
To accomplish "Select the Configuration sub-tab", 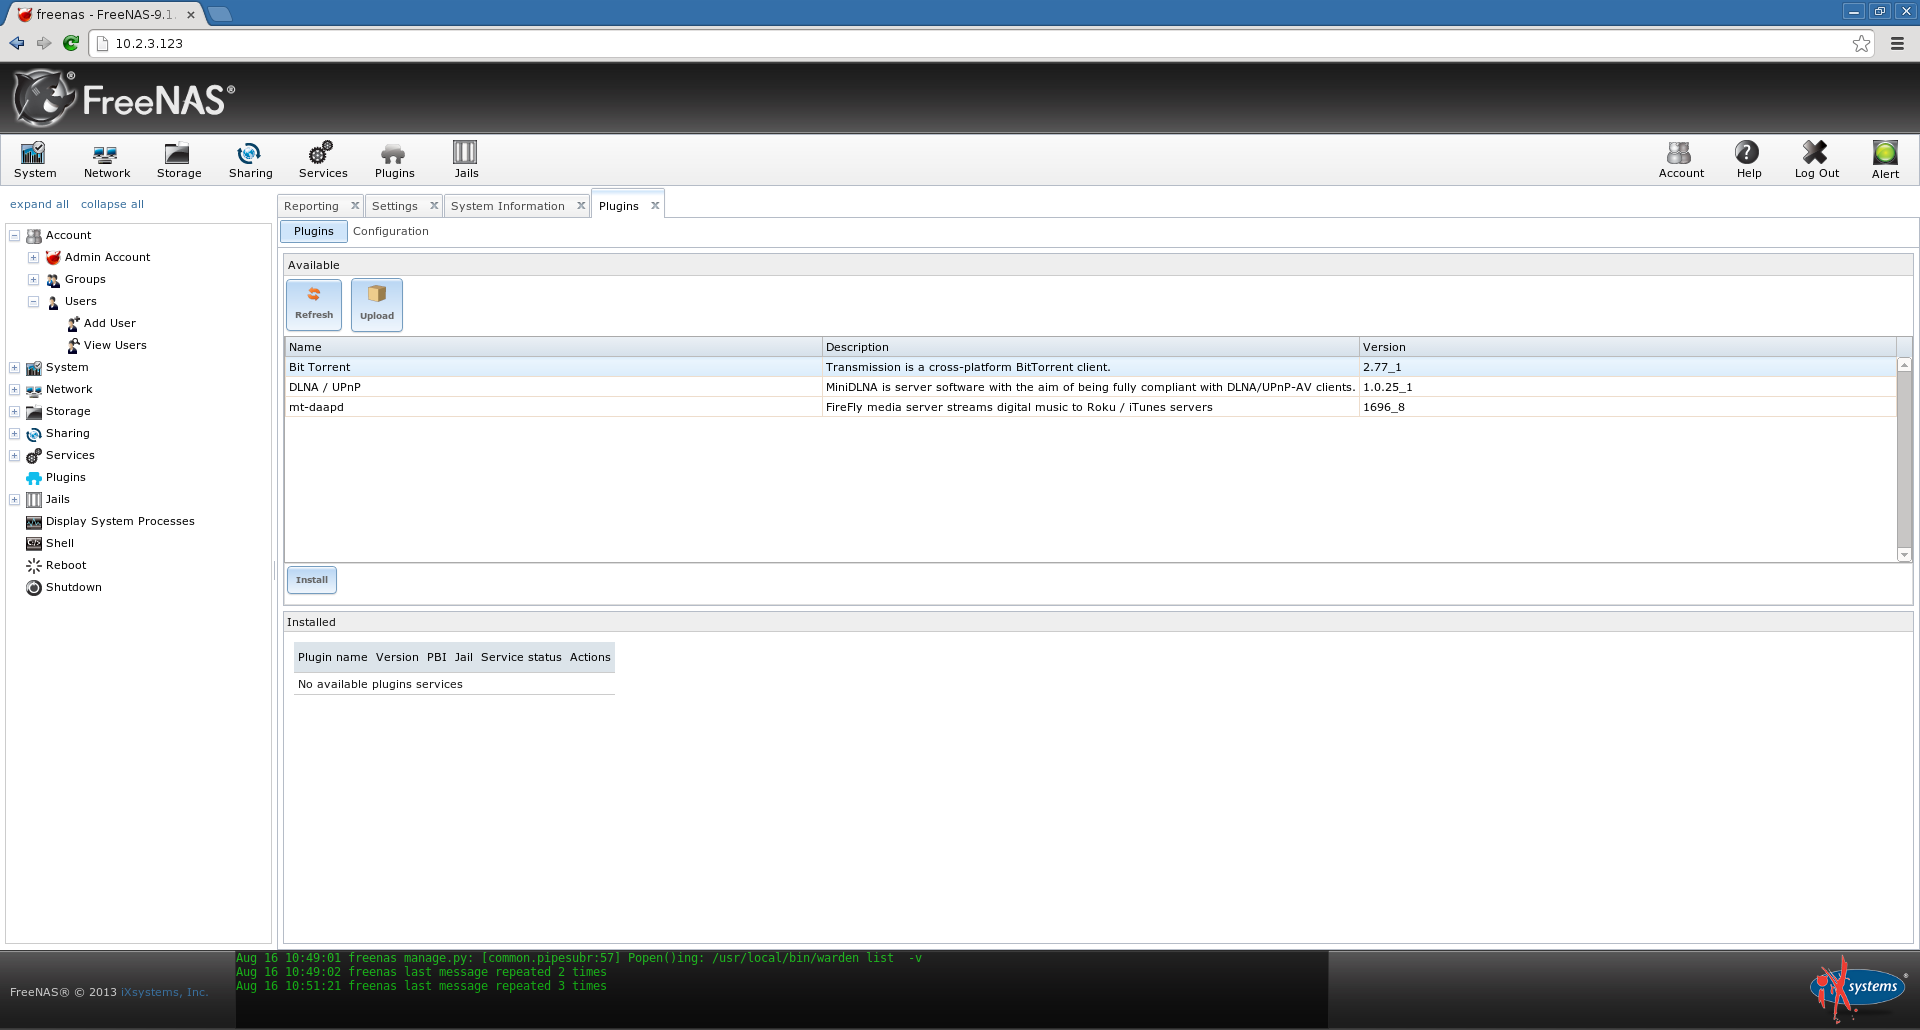I will pos(390,231).
